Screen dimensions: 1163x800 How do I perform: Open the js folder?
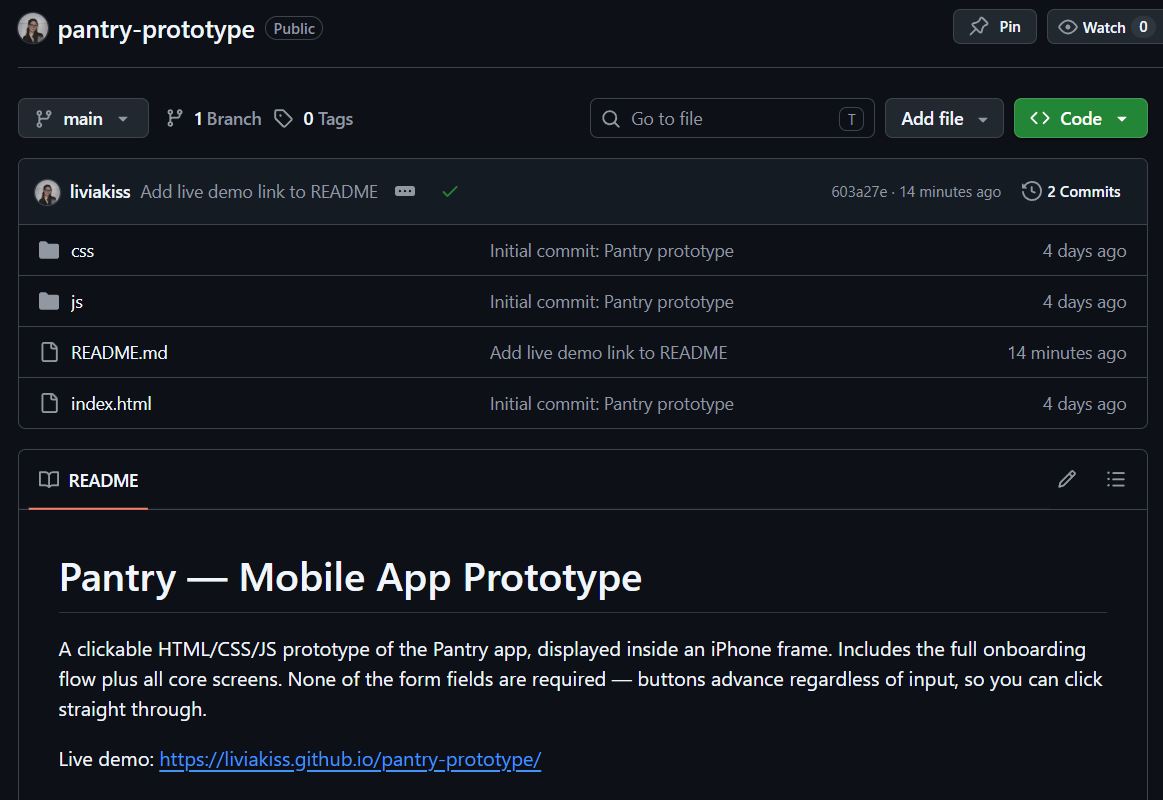click(77, 302)
